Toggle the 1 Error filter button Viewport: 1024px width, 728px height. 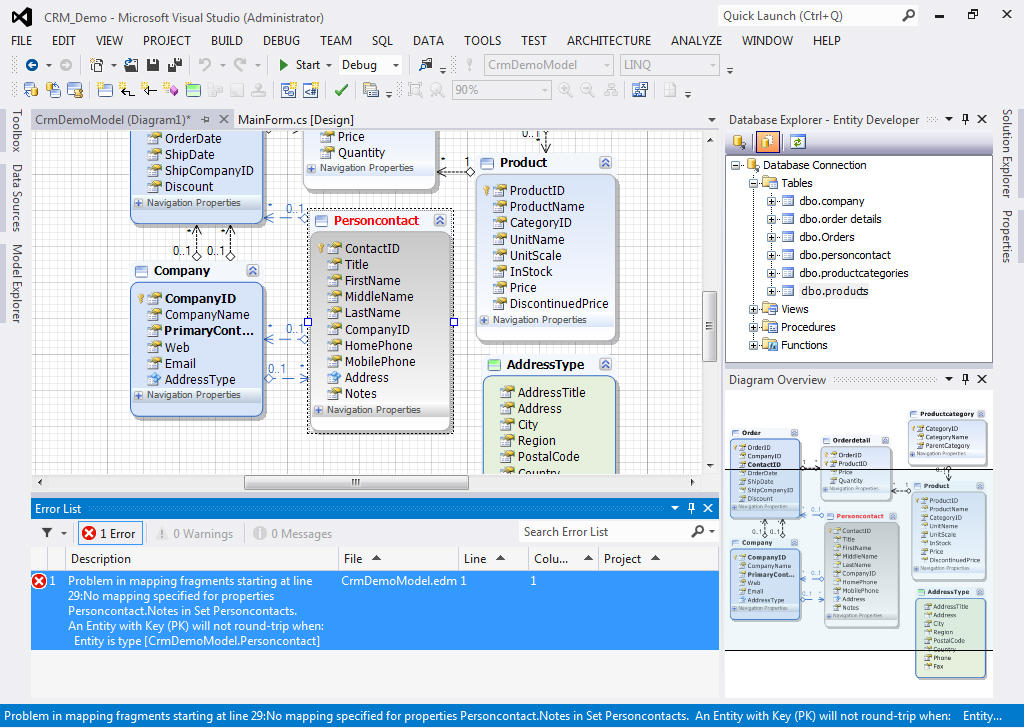(110, 533)
